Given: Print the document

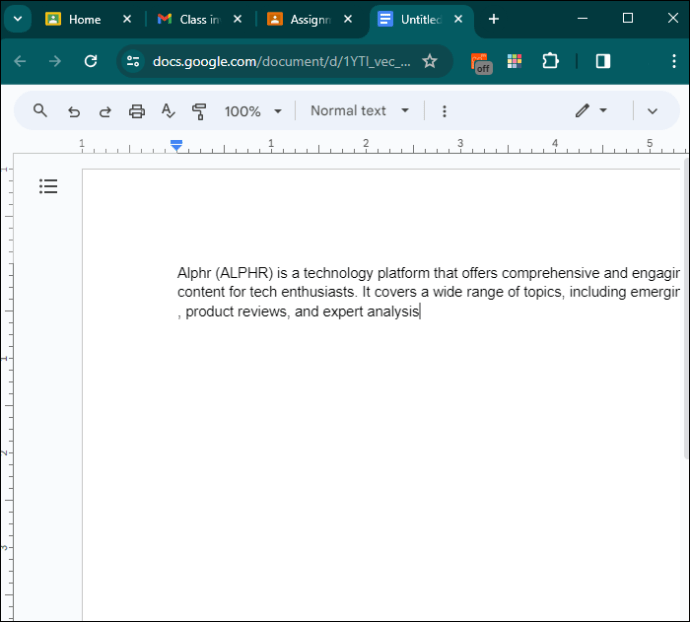Looking at the screenshot, I should tap(137, 111).
